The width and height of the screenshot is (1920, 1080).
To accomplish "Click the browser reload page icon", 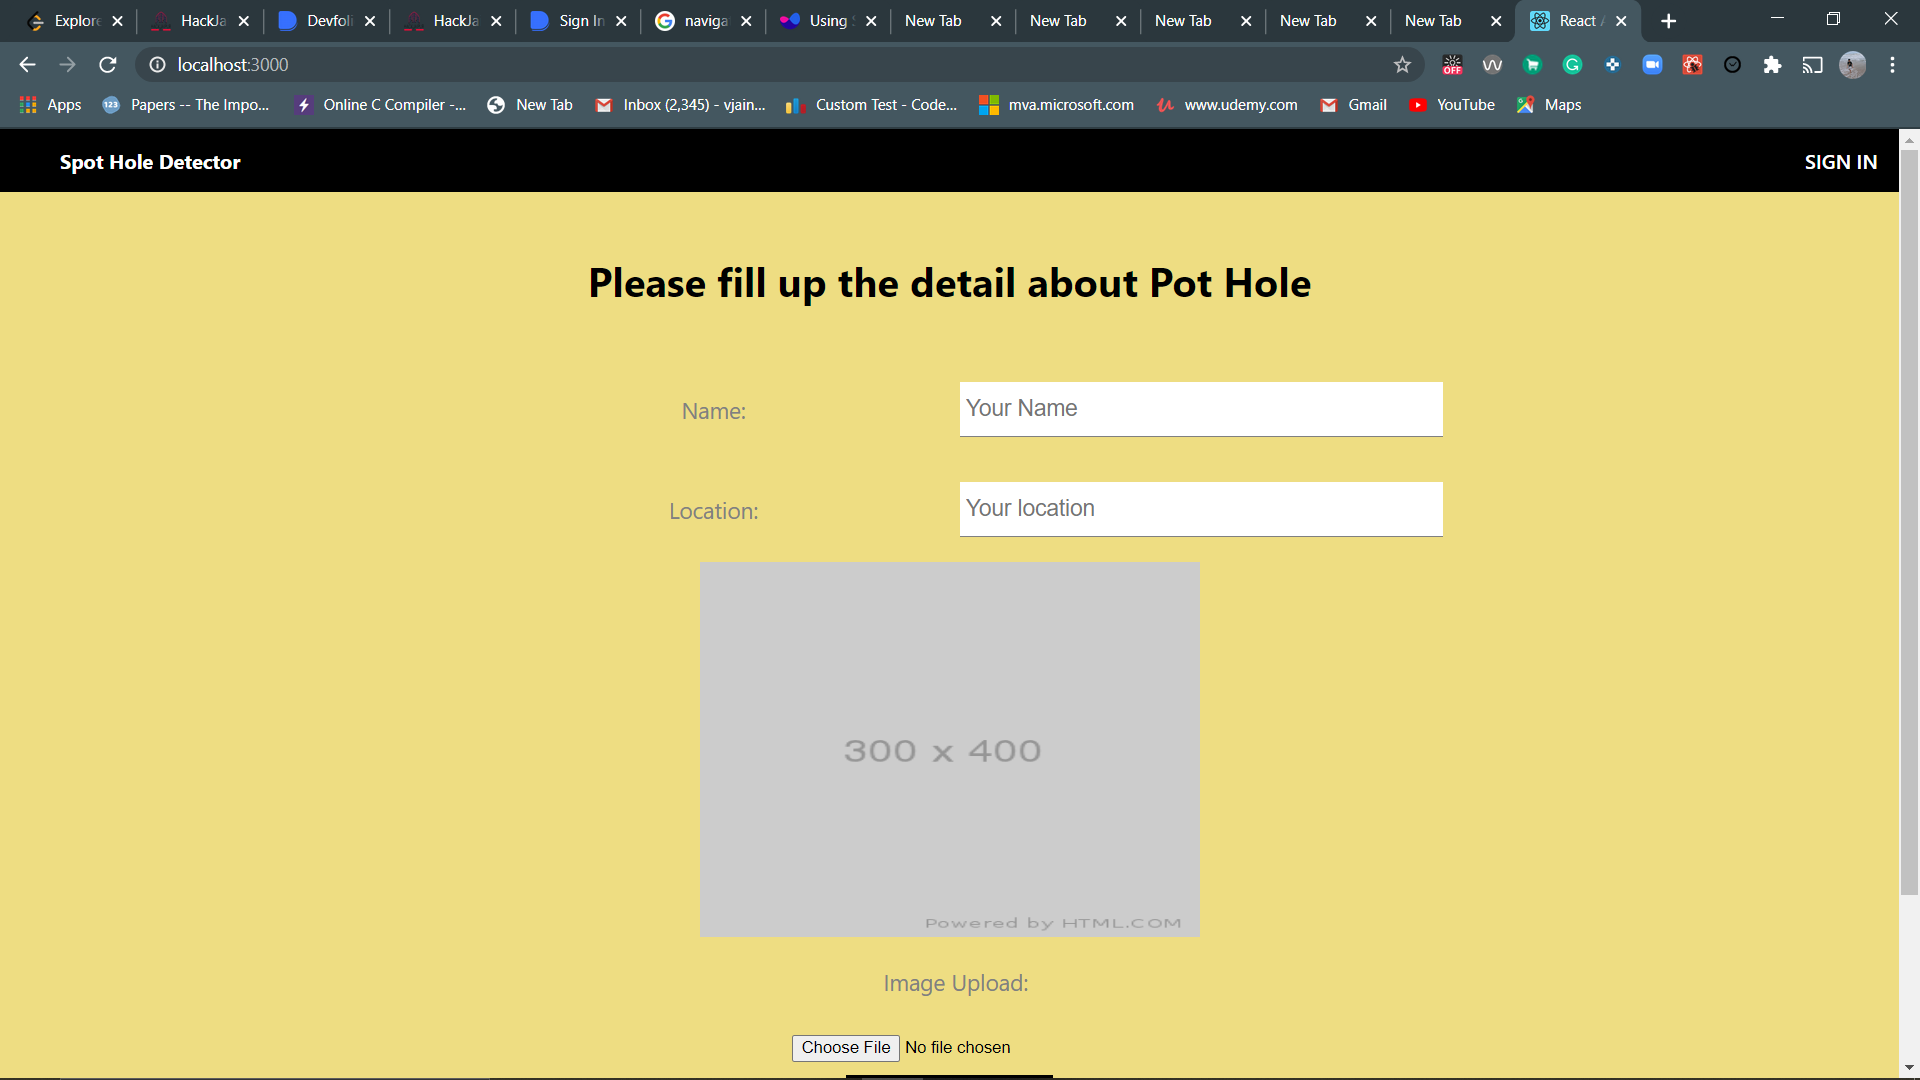I will coord(108,65).
